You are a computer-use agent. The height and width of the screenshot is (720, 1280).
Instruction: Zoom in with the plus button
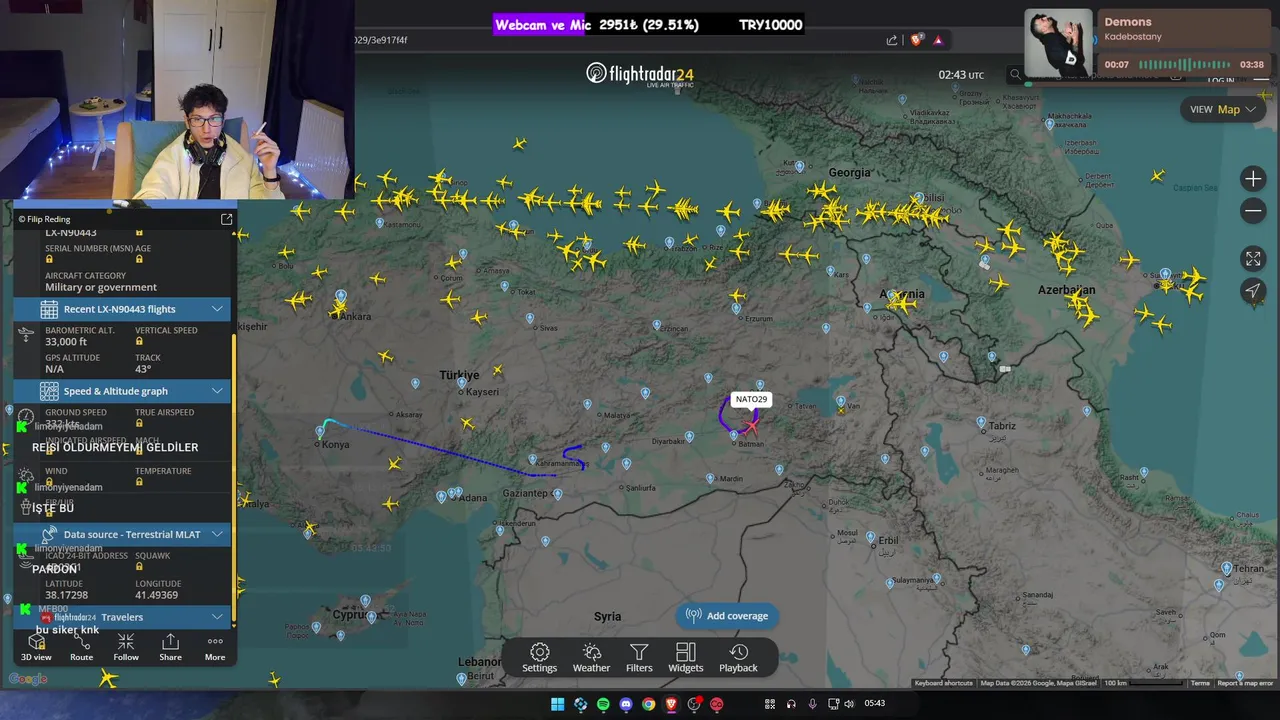[x=1253, y=179]
